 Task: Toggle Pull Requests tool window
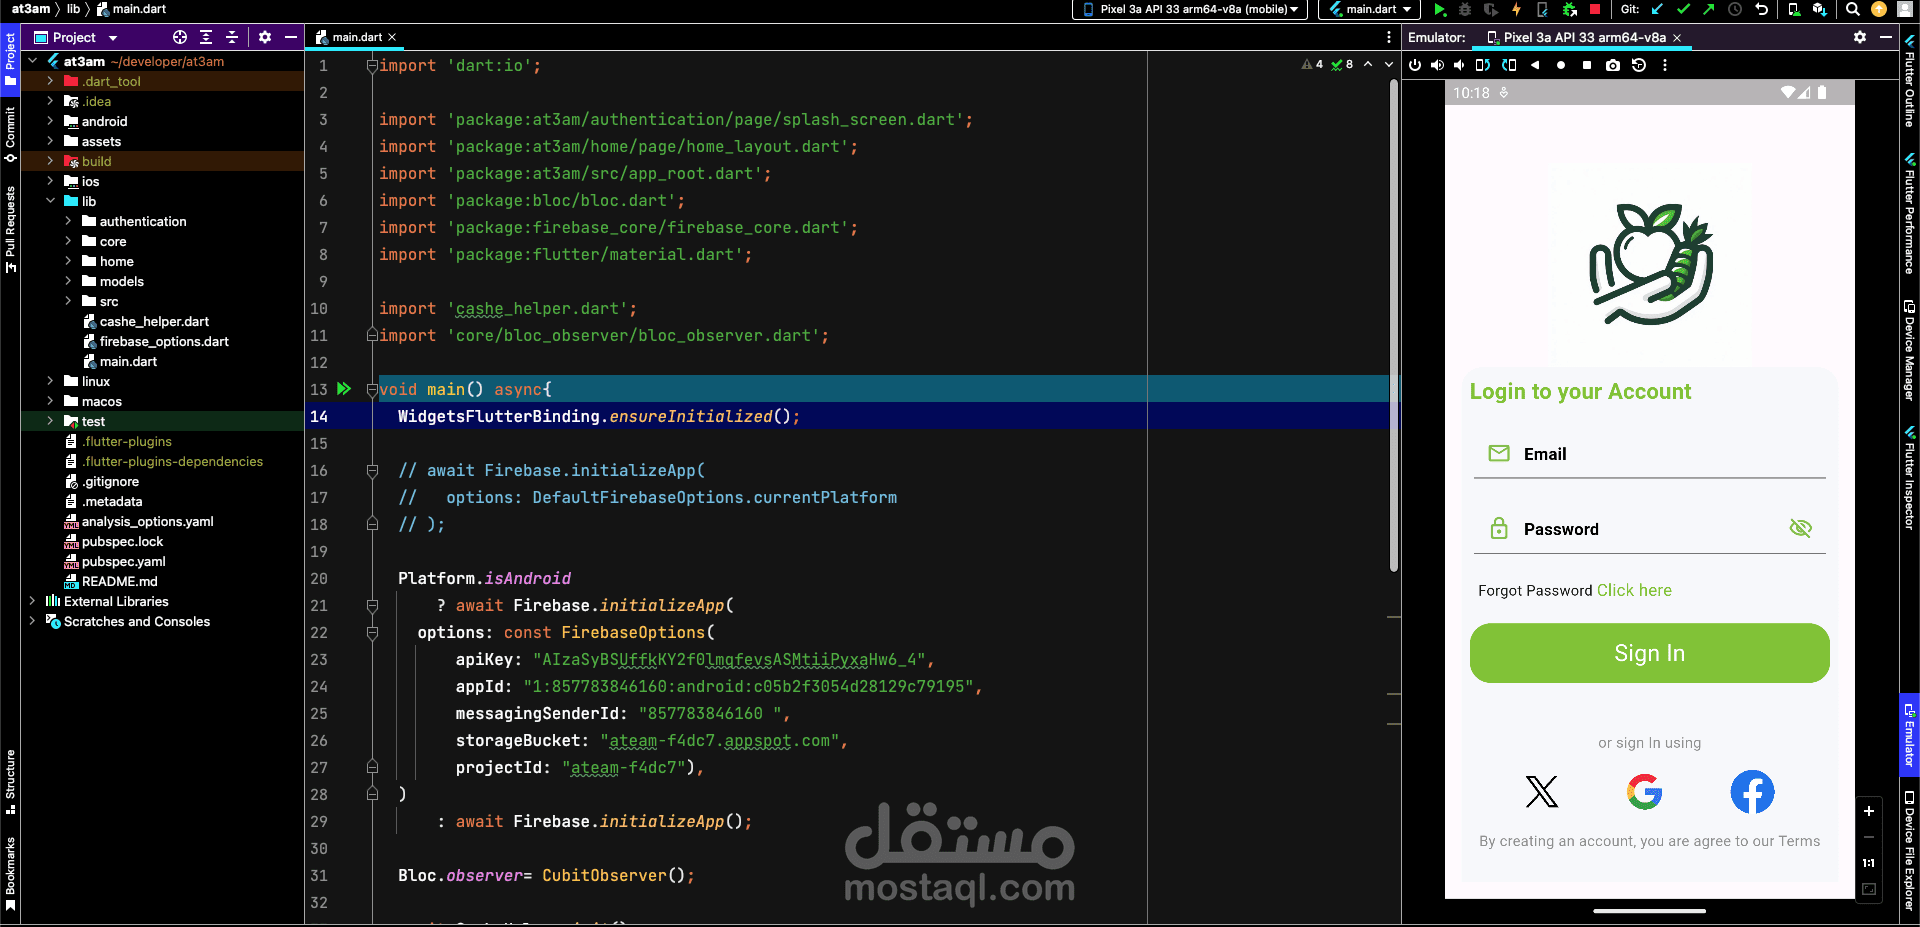point(10,229)
